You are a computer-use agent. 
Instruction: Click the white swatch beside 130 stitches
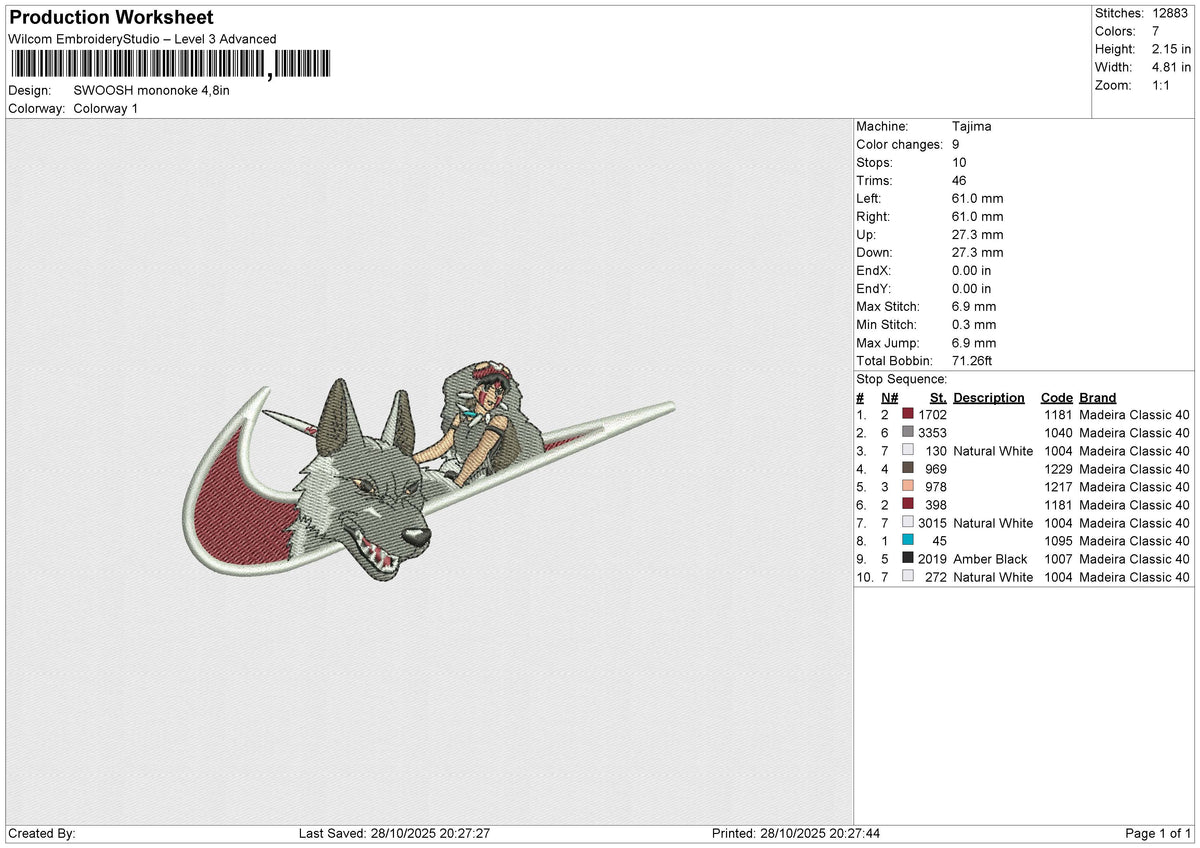907,451
